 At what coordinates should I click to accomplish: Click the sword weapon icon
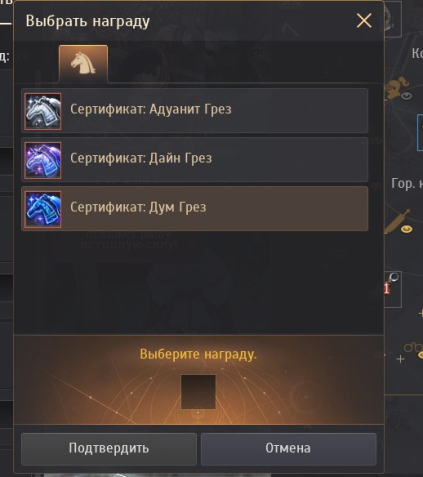[395, 221]
